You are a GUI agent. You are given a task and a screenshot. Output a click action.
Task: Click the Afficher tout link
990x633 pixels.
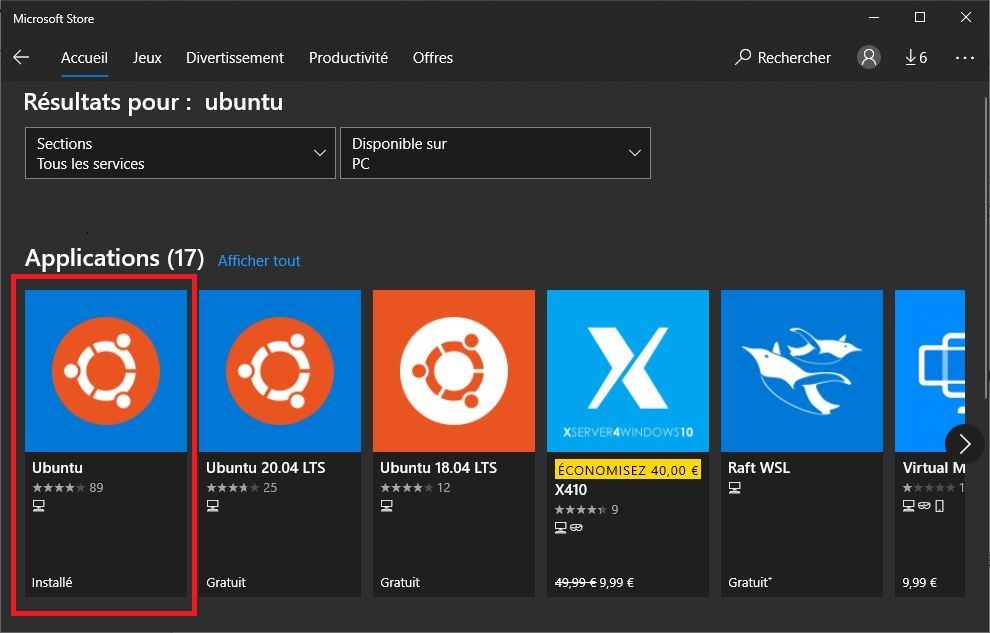[x=259, y=261]
